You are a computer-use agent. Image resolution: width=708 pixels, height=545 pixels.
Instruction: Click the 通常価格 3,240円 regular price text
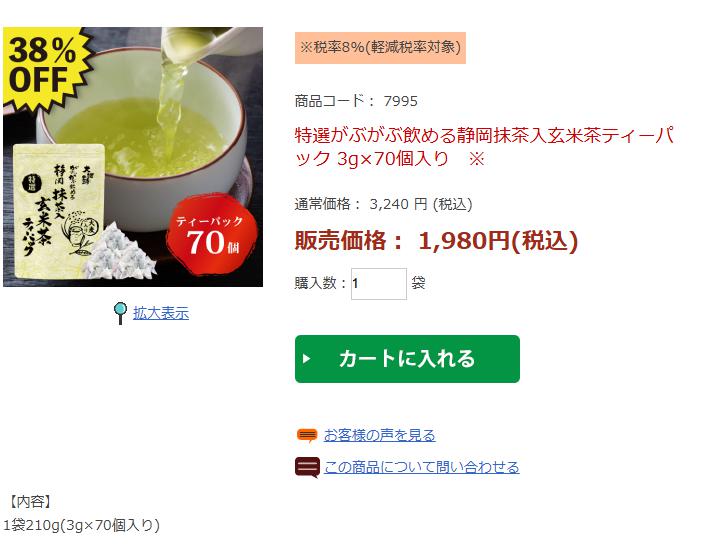[x=383, y=204]
